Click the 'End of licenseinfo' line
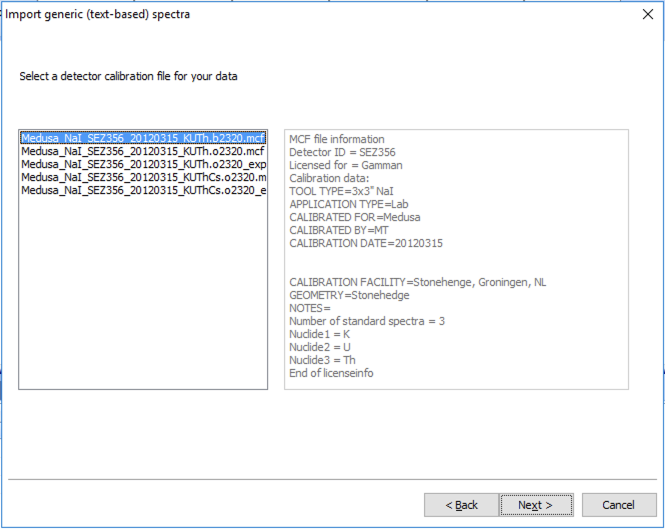Viewport: 665px width, 529px height. click(x=331, y=373)
